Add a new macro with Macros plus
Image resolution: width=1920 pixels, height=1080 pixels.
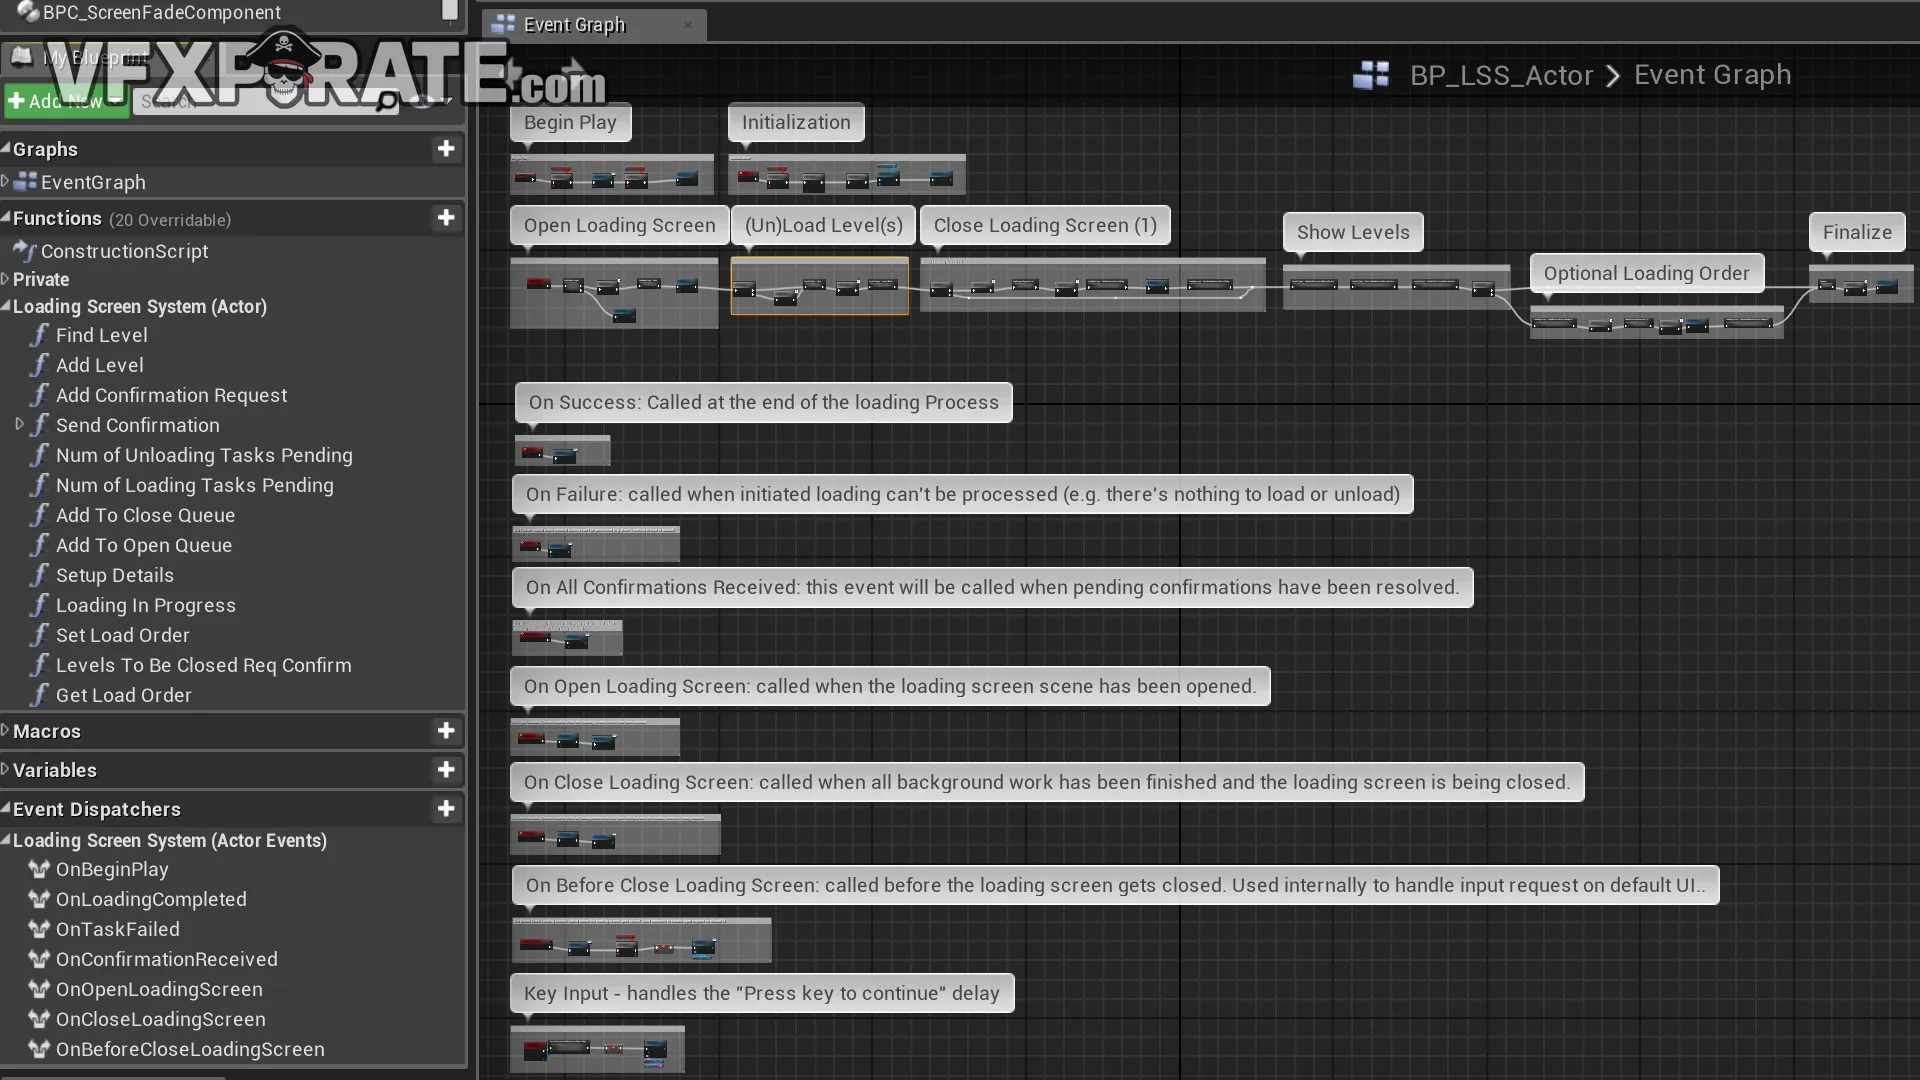446,731
